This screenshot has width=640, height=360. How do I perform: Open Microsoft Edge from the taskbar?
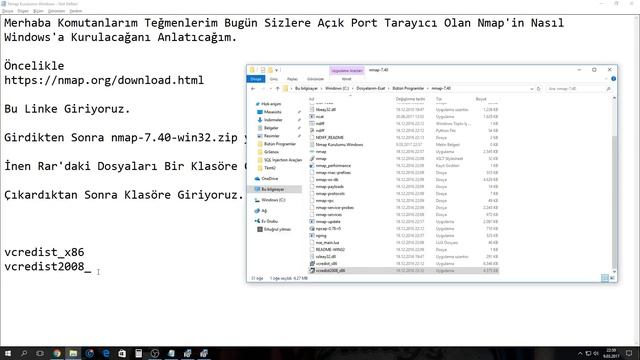click(106, 353)
